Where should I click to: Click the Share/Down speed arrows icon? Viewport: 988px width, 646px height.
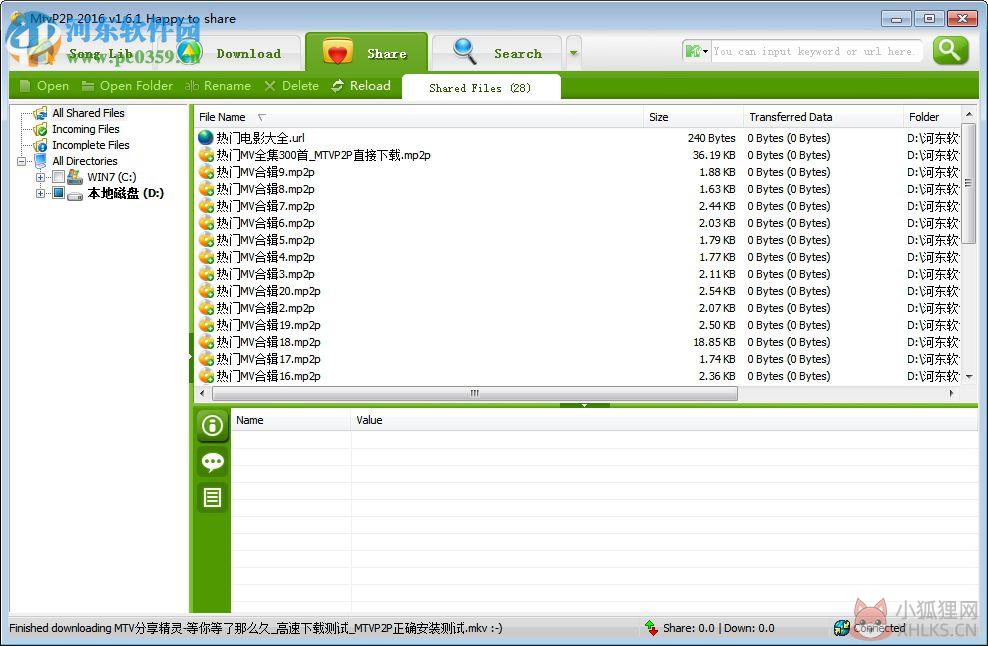pyautogui.click(x=651, y=628)
